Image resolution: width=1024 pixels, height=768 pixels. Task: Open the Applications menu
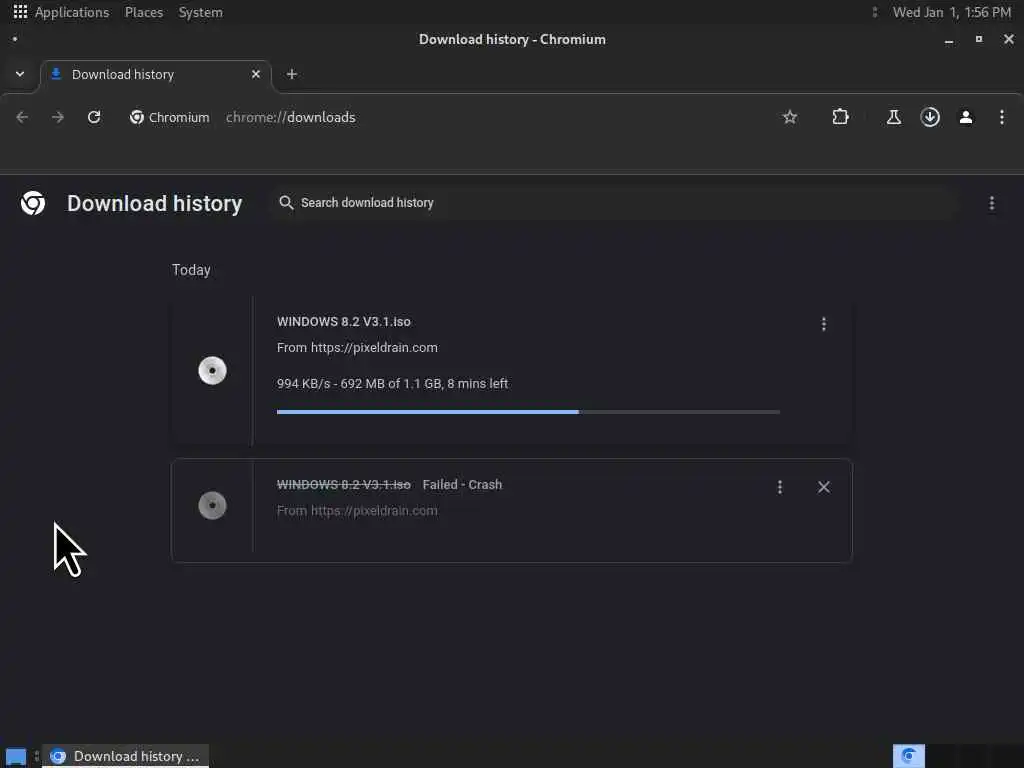point(72,12)
